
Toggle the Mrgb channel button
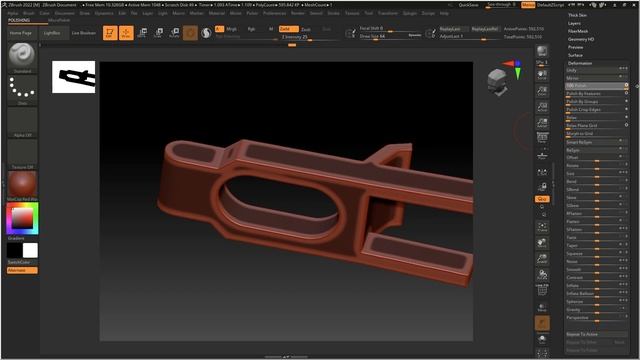pyautogui.click(x=231, y=29)
